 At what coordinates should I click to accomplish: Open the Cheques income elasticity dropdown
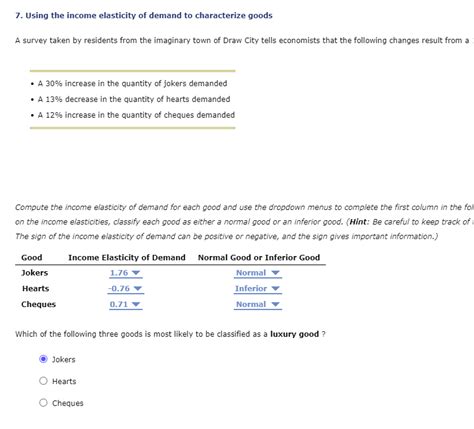coord(126,304)
